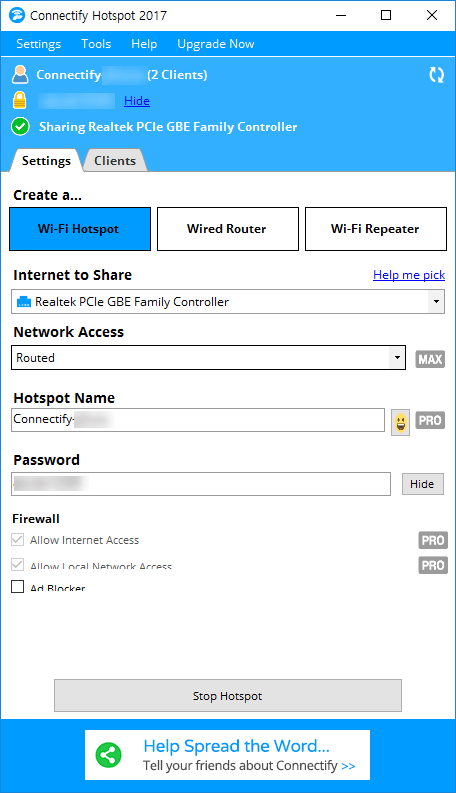Click PRO badge for Allow Internet Access
456x793 pixels.
[433, 540]
